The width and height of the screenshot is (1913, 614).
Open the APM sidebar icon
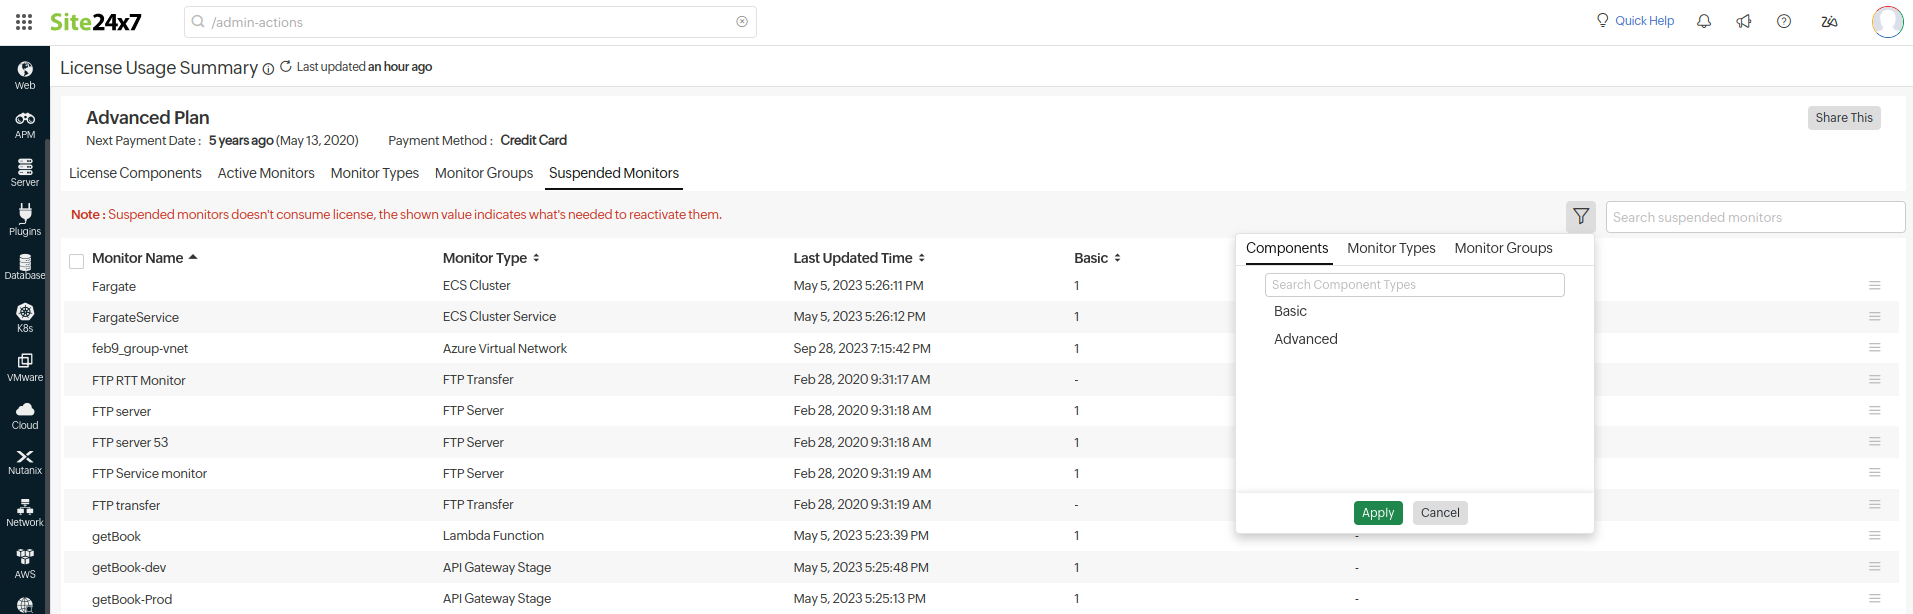click(x=25, y=124)
